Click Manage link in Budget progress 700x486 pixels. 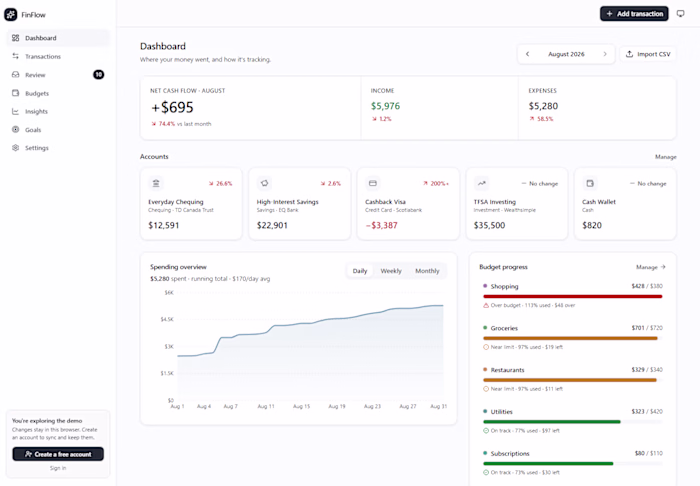(650, 267)
